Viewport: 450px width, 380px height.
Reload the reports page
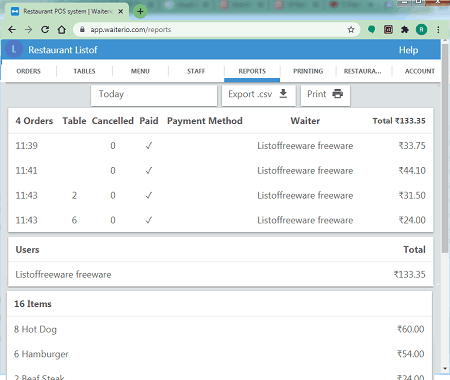pyautogui.click(x=45, y=30)
